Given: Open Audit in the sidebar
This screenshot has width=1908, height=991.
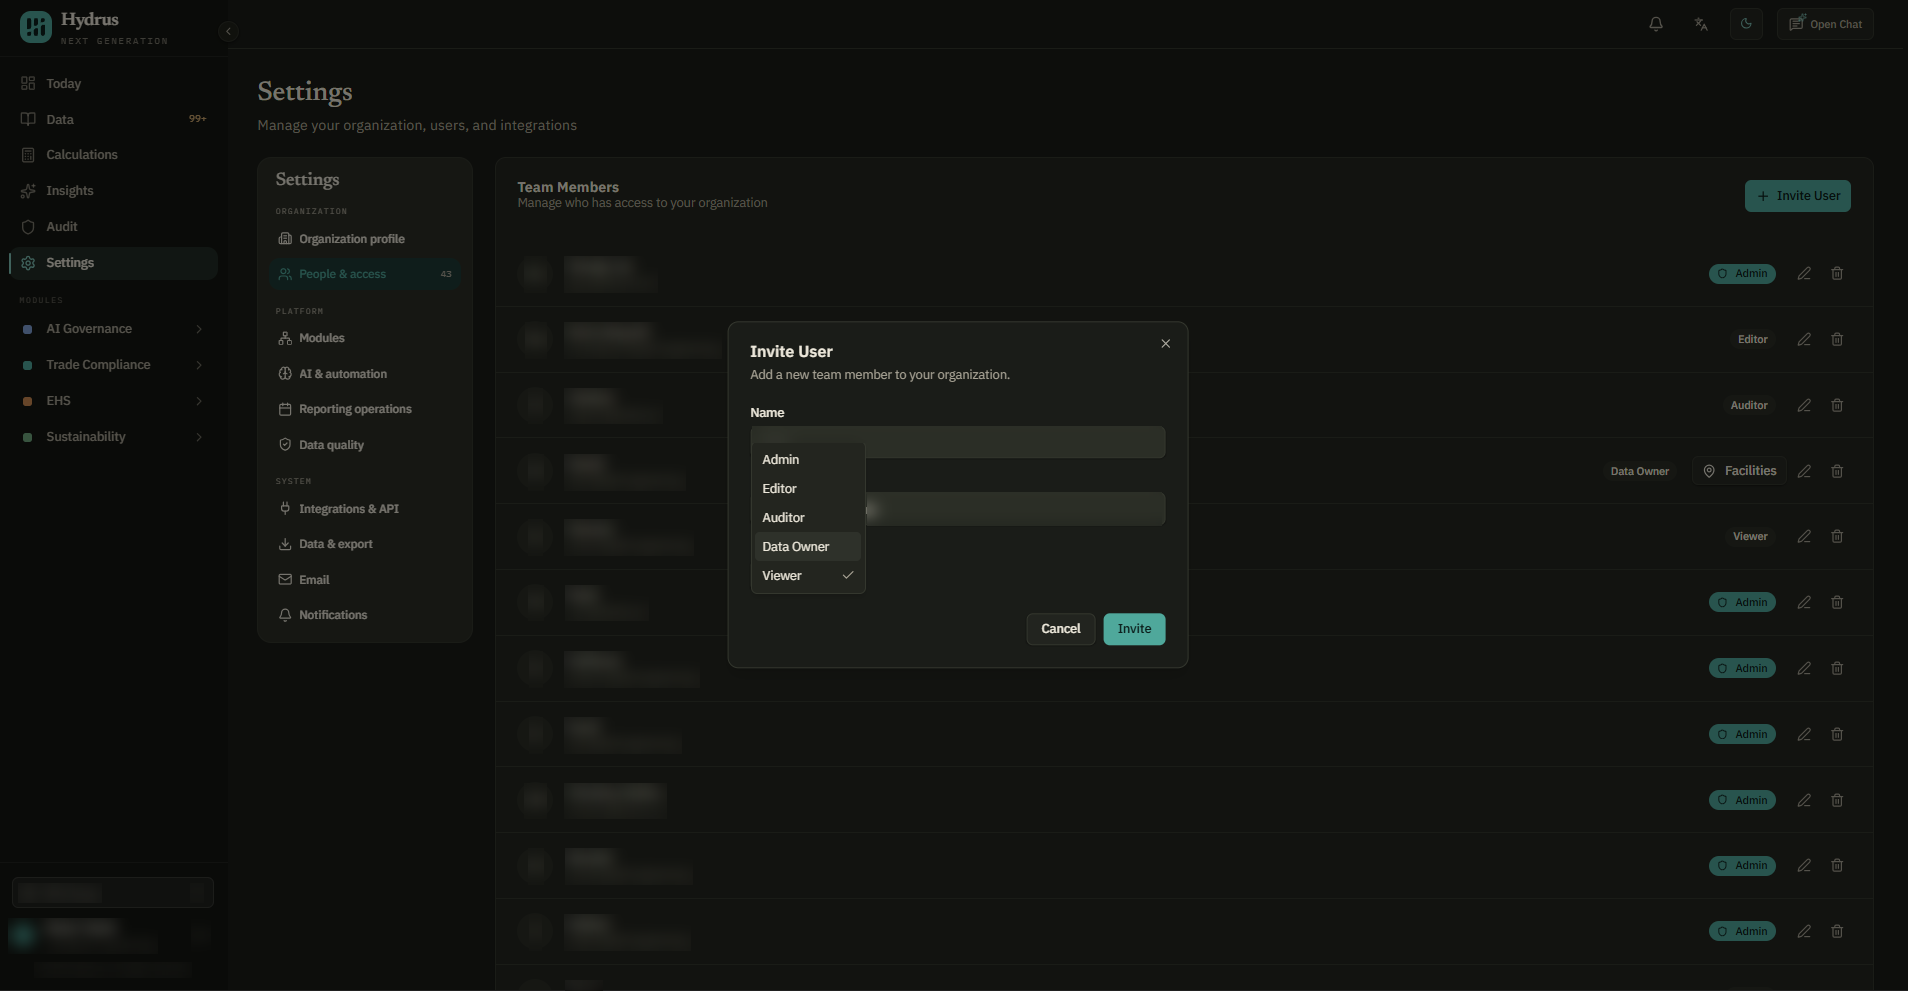Looking at the screenshot, I should (113, 227).
